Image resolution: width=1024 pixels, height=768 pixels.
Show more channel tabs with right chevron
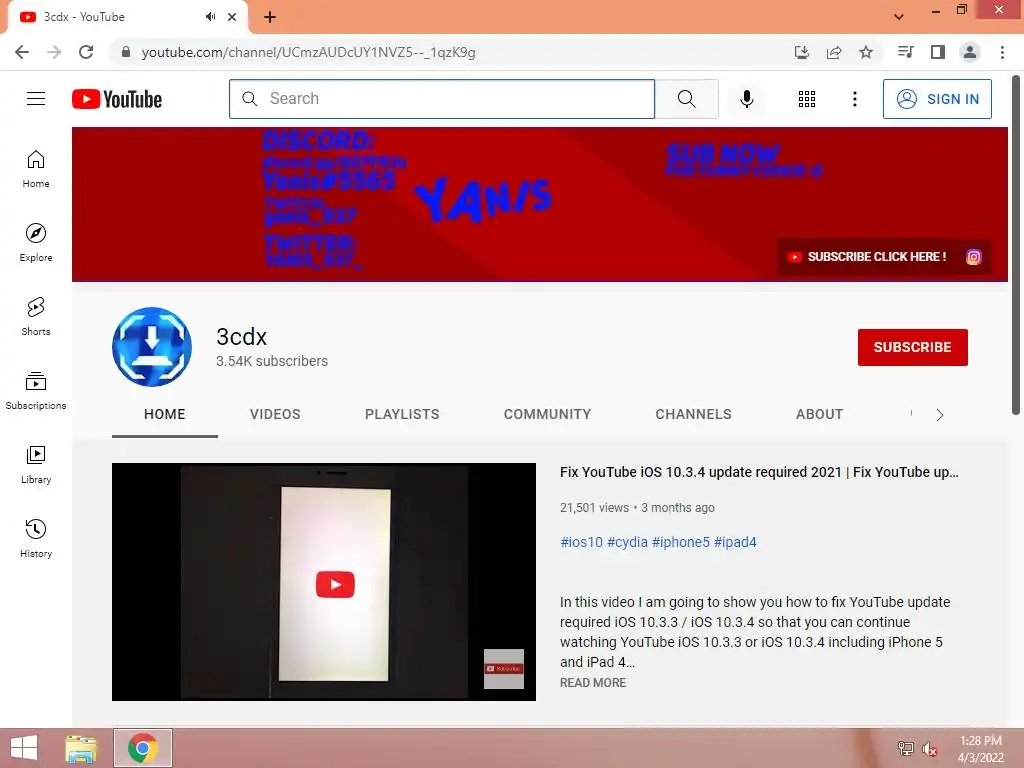[x=940, y=415]
